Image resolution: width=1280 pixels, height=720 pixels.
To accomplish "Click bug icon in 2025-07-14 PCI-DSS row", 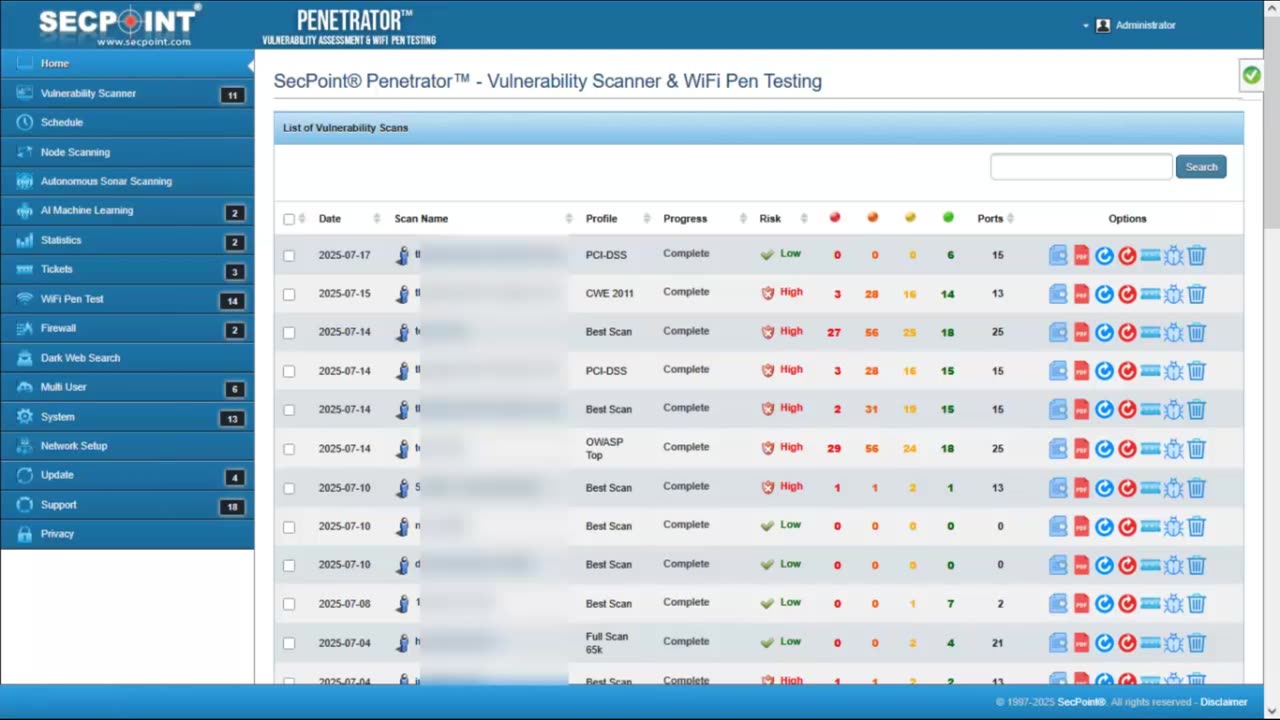I will [1174, 371].
